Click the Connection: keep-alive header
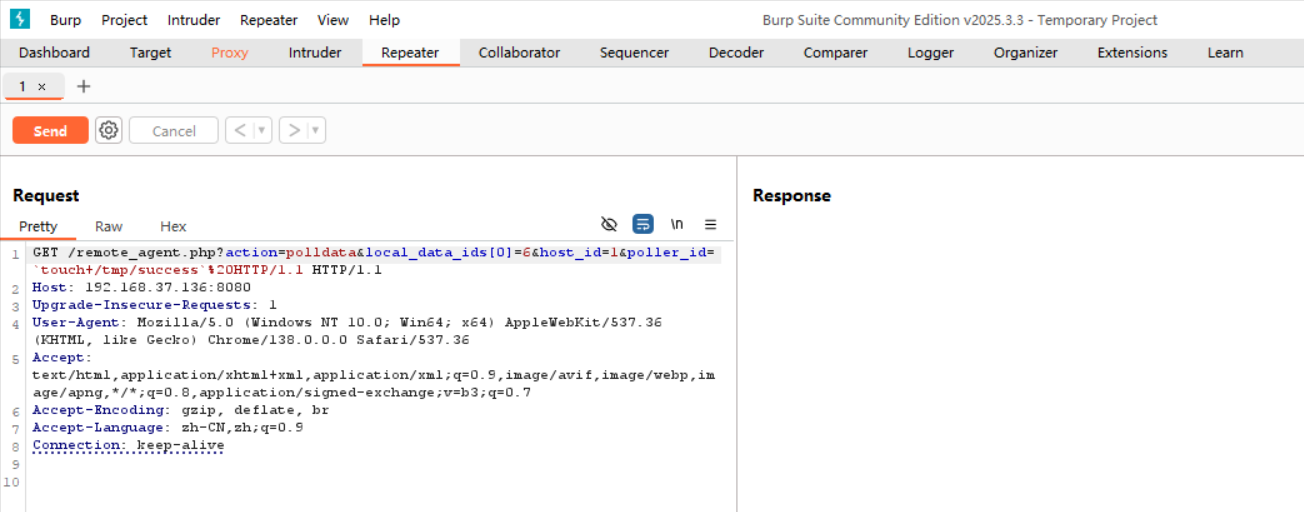The width and height of the screenshot is (1304, 512). click(x=128, y=445)
